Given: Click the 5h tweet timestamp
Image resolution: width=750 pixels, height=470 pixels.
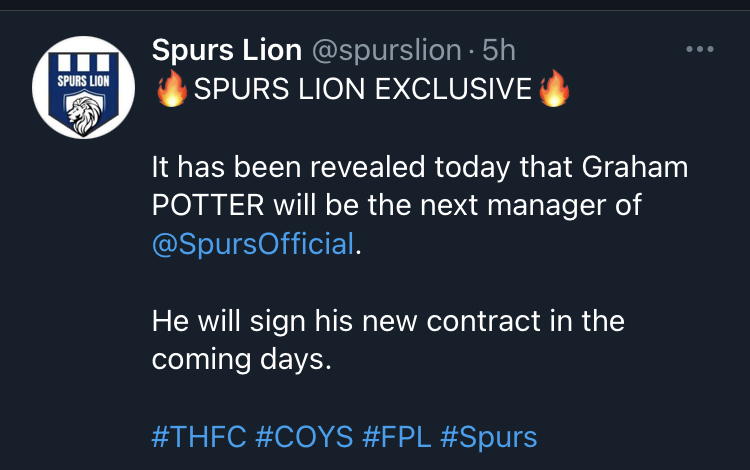Looking at the screenshot, I should pos(498,50).
